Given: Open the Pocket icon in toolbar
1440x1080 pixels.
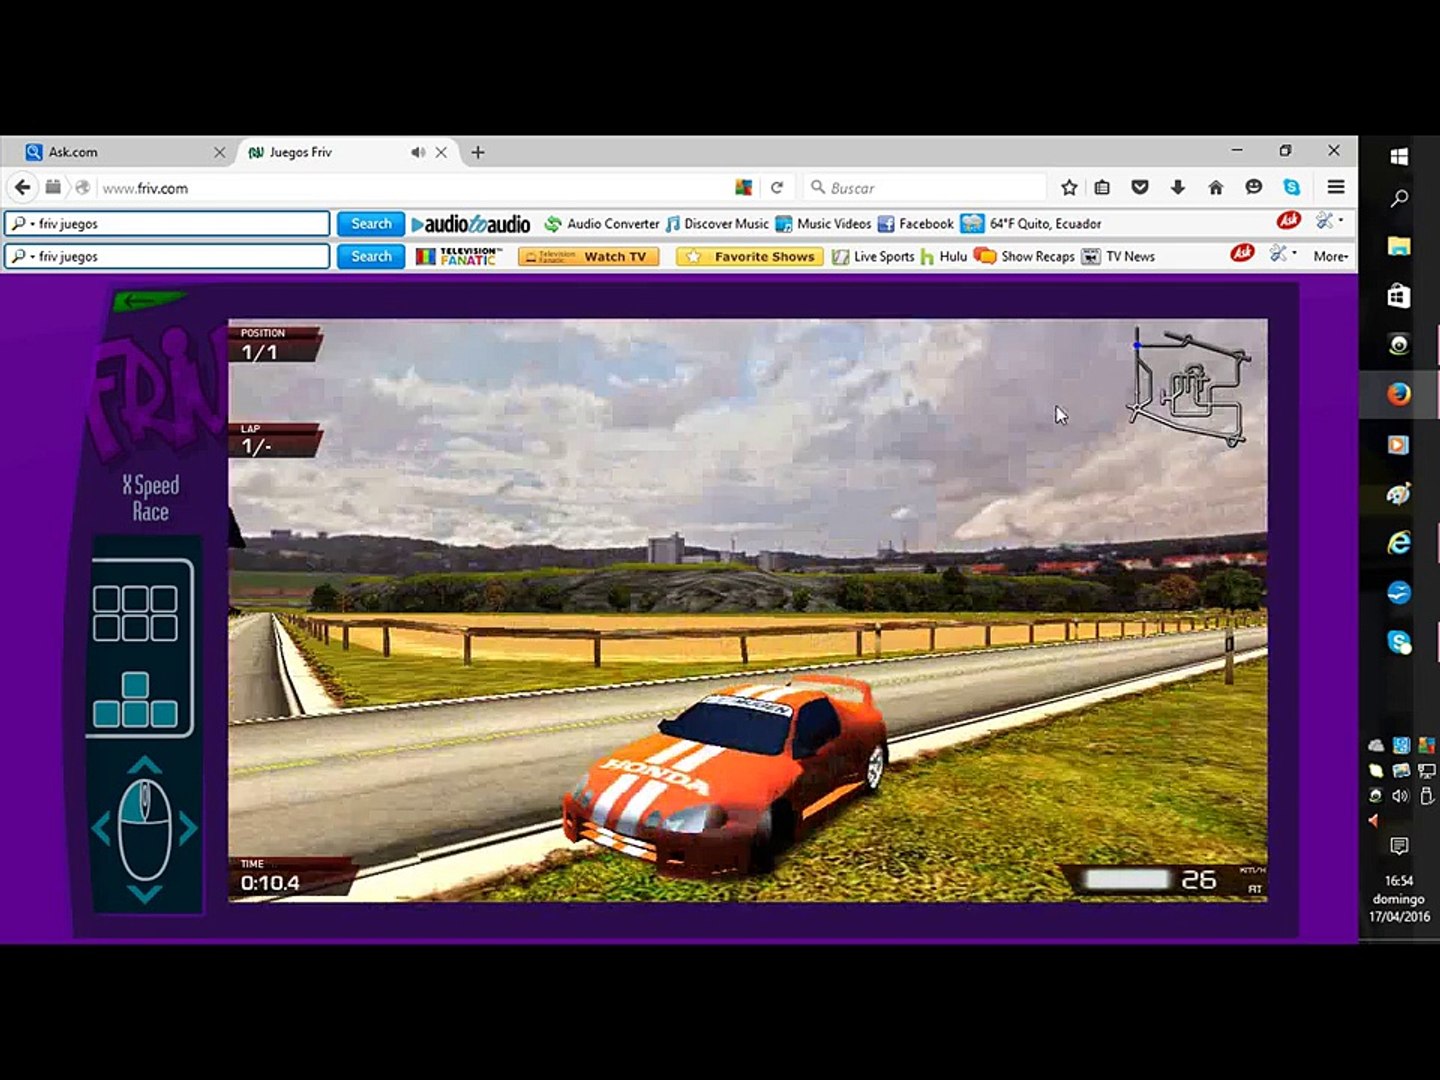Looking at the screenshot, I should tap(1140, 187).
